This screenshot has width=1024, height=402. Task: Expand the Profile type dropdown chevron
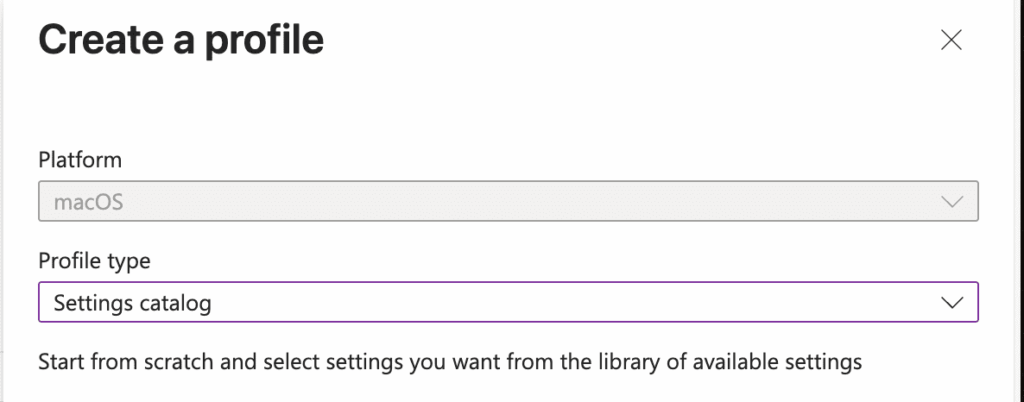[x=952, y=302]
